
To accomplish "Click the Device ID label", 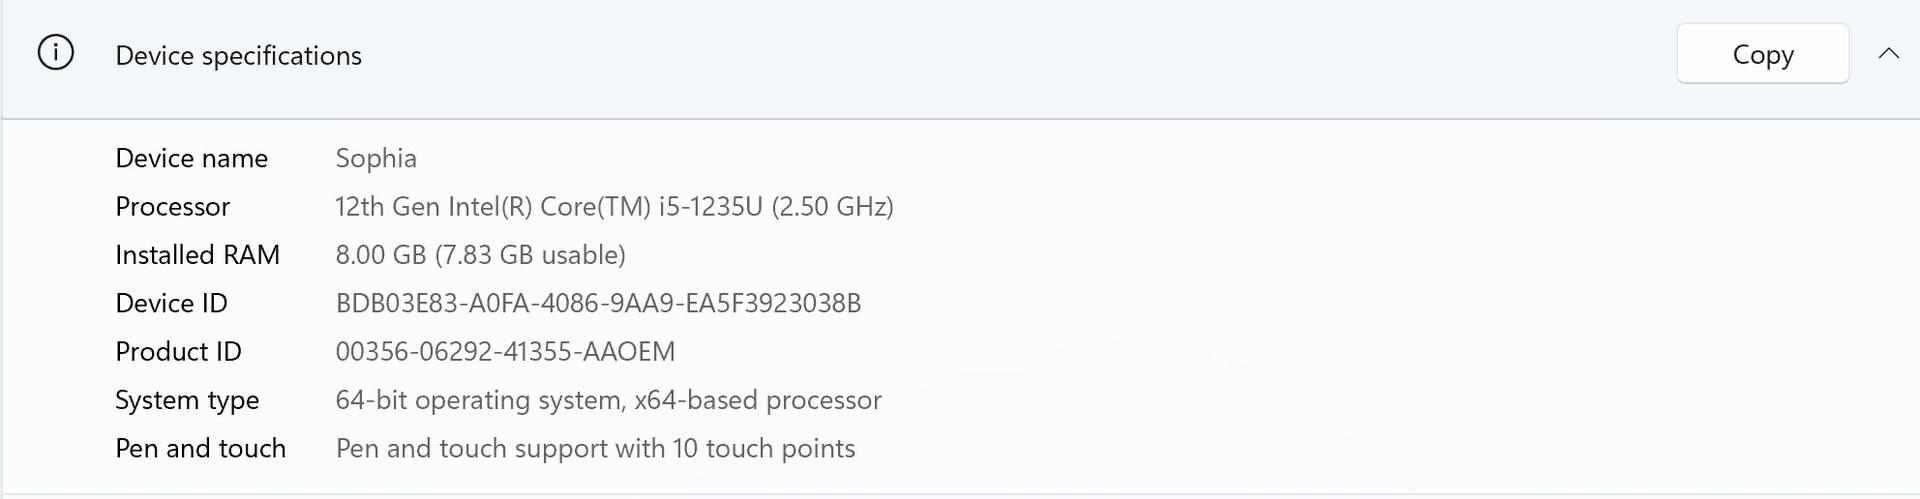I will (171, 303).
